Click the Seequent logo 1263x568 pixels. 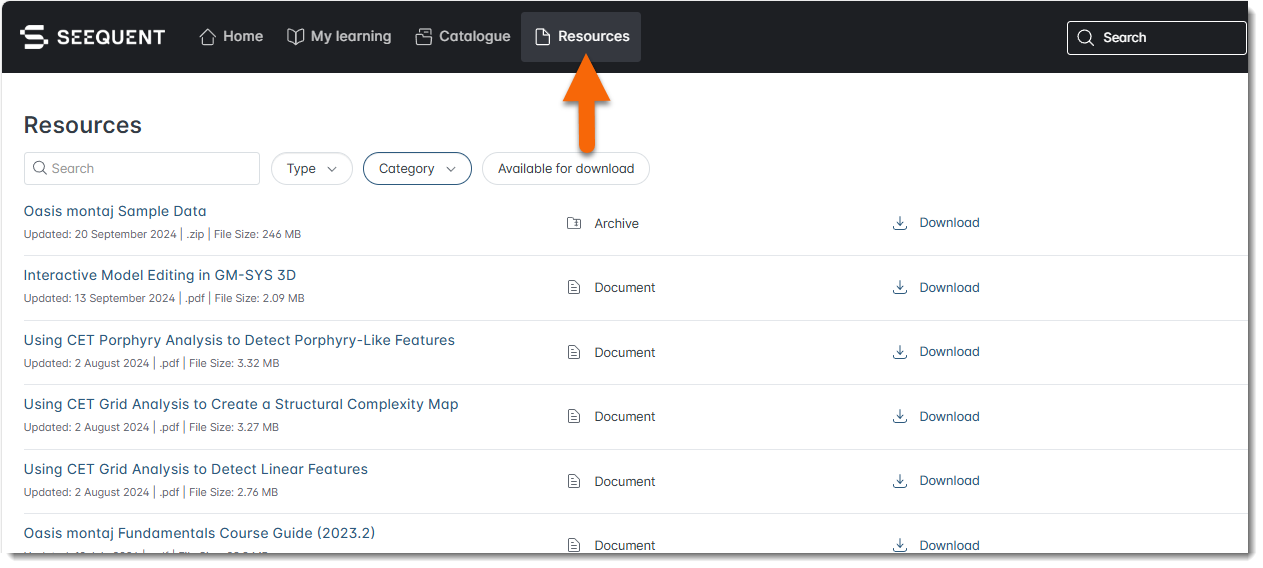point(92,37)
